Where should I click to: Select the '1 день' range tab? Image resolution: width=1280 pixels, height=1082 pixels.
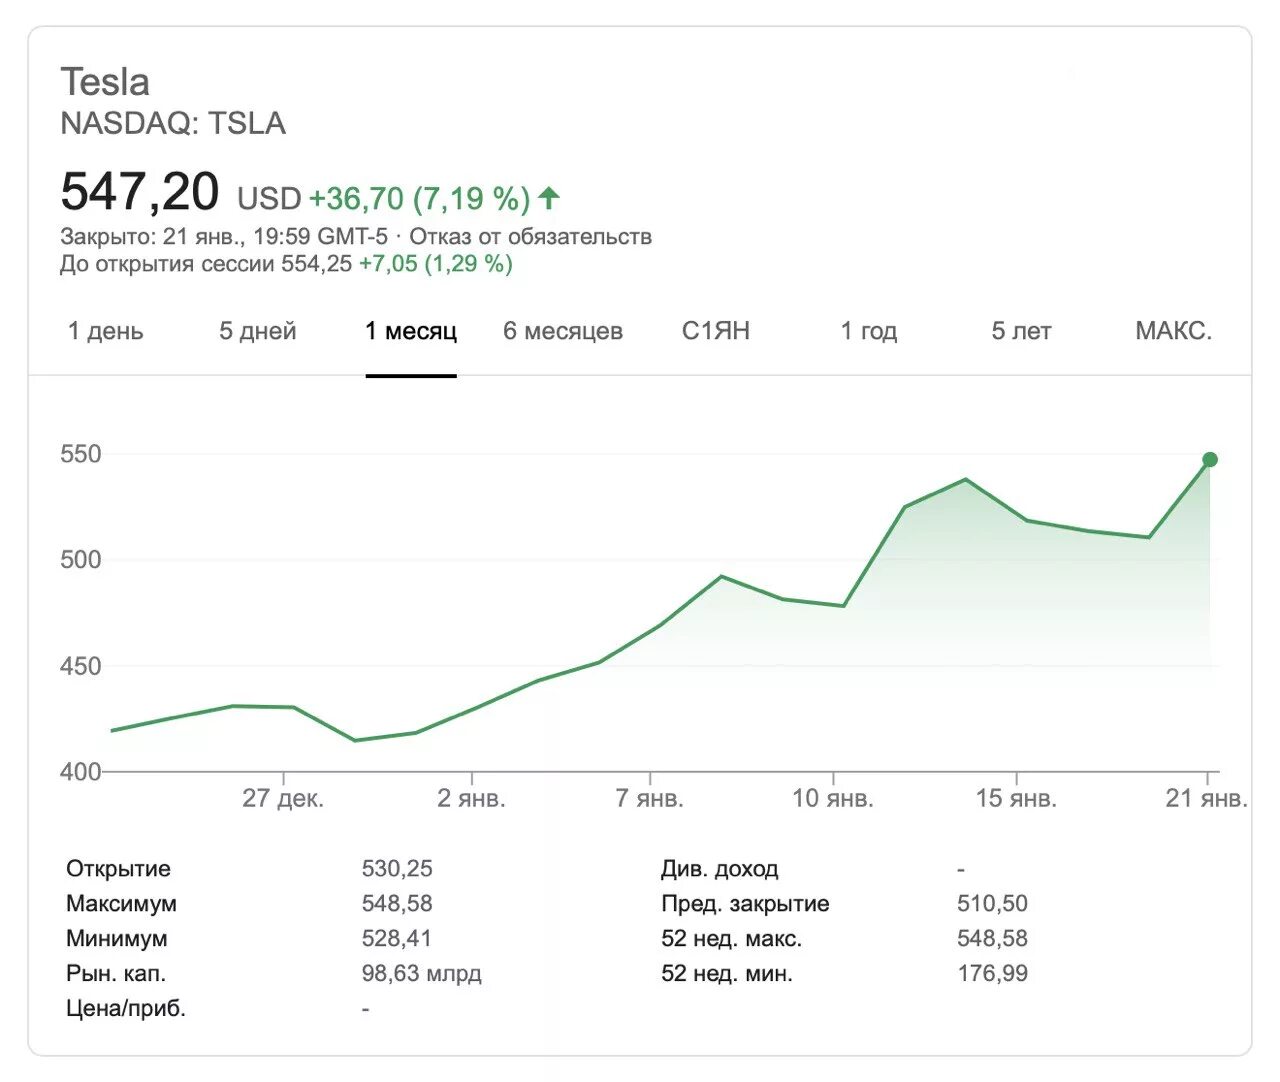[x=105, y=331]
